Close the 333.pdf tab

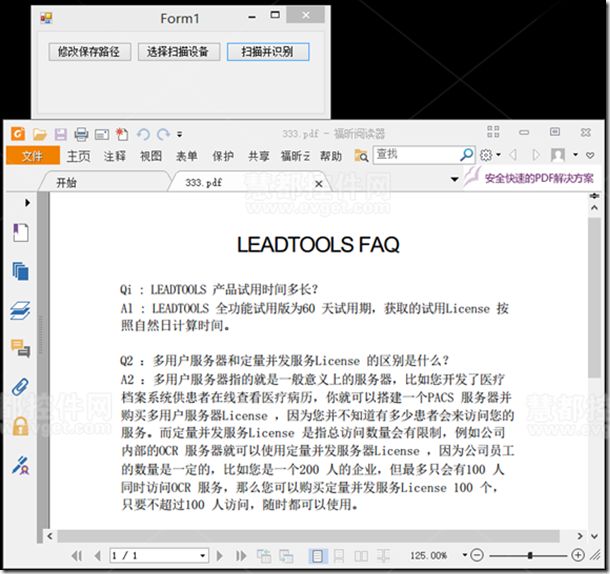[x=319, y=184]
